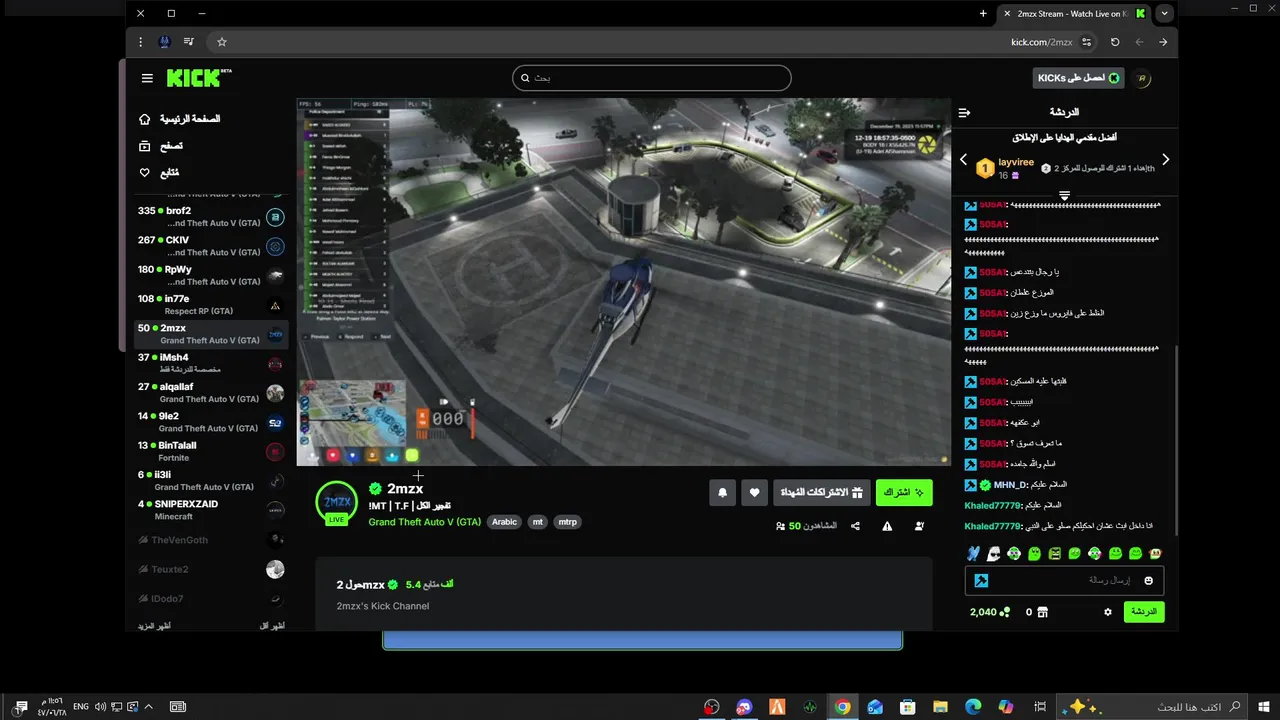Click the 2,040 channel points balance
Screen dimensions: 1280x720
990,612
